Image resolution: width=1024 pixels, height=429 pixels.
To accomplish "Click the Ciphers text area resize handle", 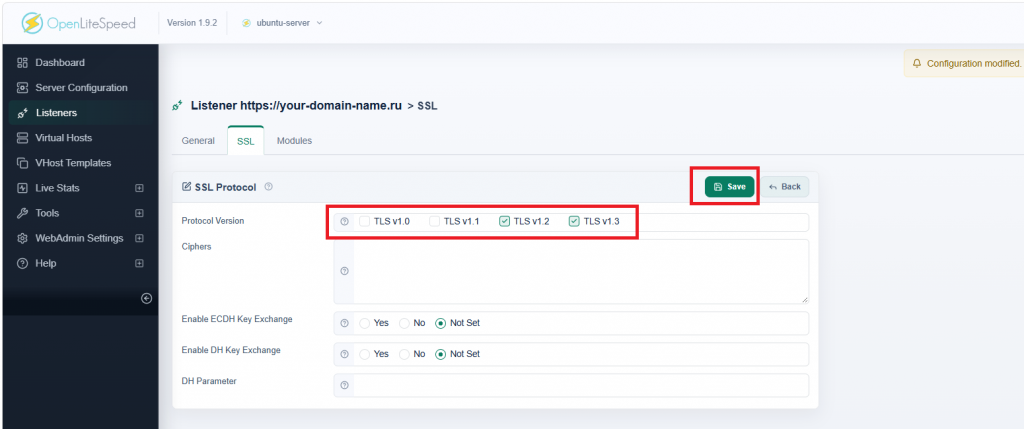I will (x=805, y=299).
